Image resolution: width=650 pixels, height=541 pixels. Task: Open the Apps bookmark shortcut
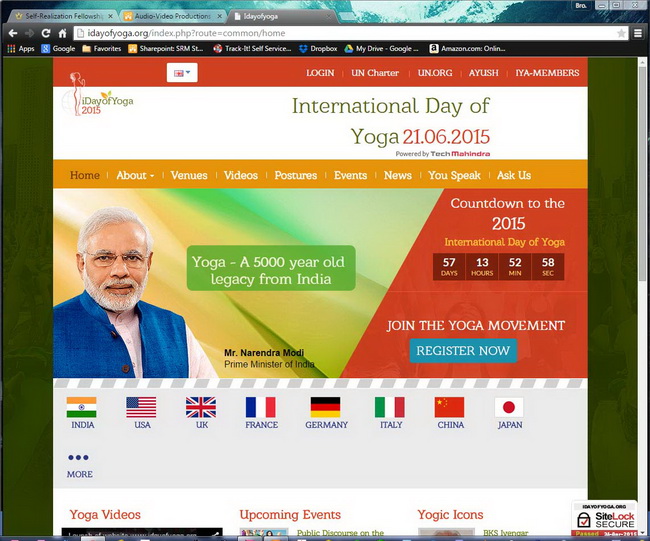21,49
